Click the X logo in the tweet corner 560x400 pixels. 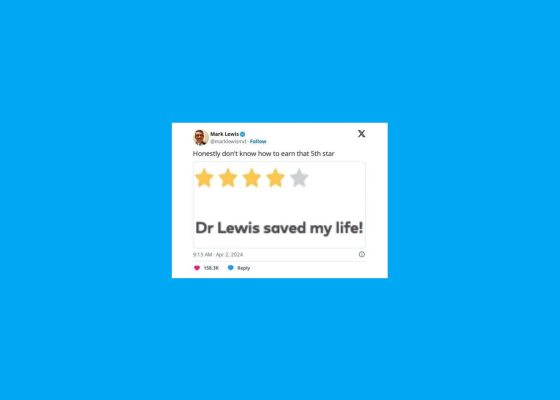(x=361, y=134)
